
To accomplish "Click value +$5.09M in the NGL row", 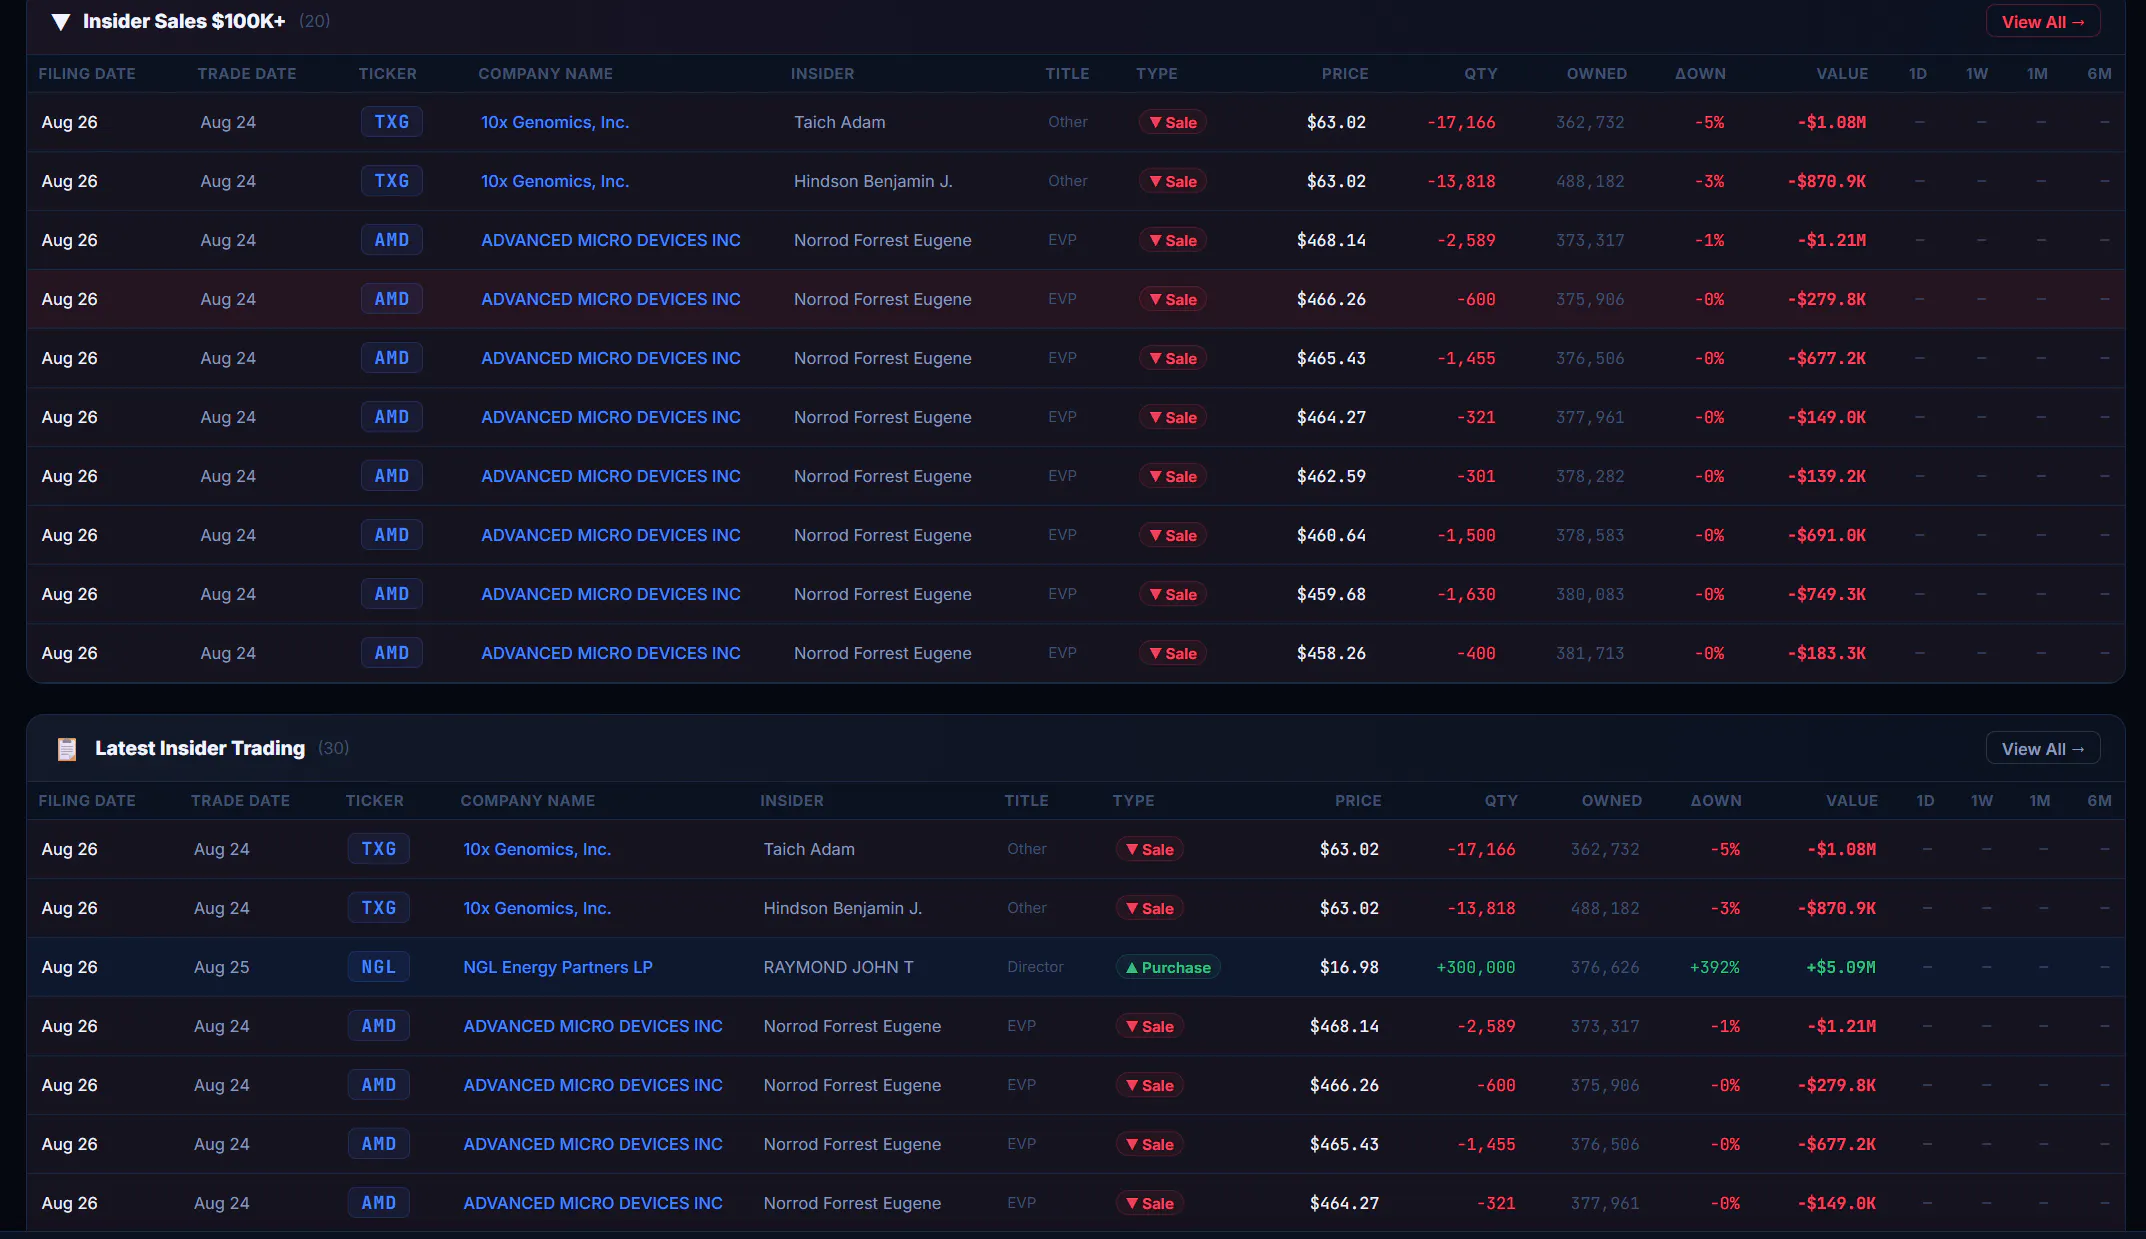I will [x=1841, y=967].
